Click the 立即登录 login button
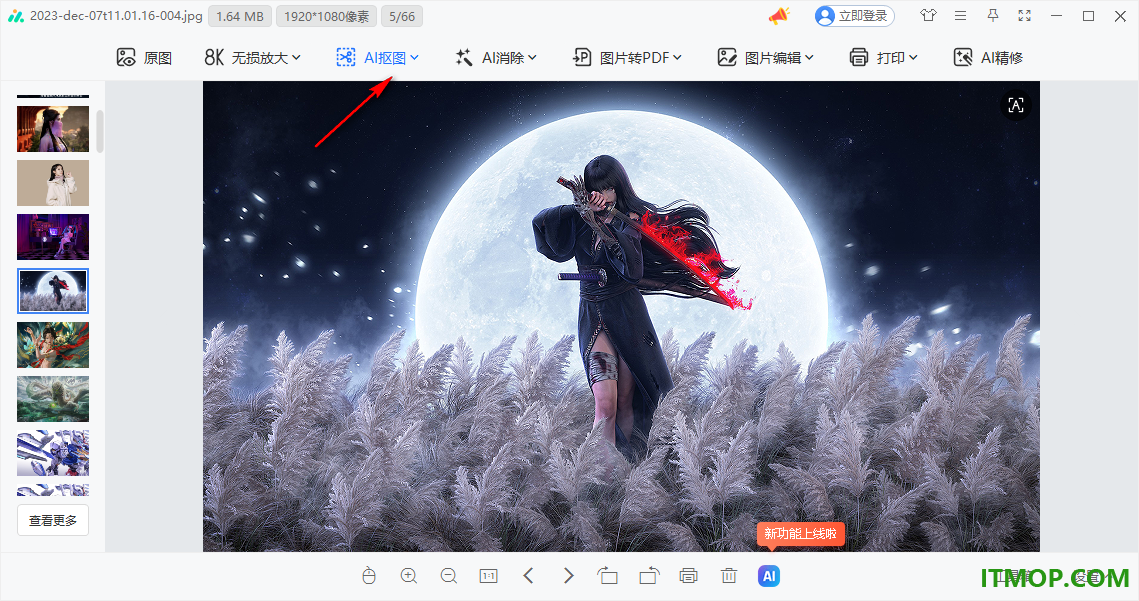1139x601 pixels. 854,16
